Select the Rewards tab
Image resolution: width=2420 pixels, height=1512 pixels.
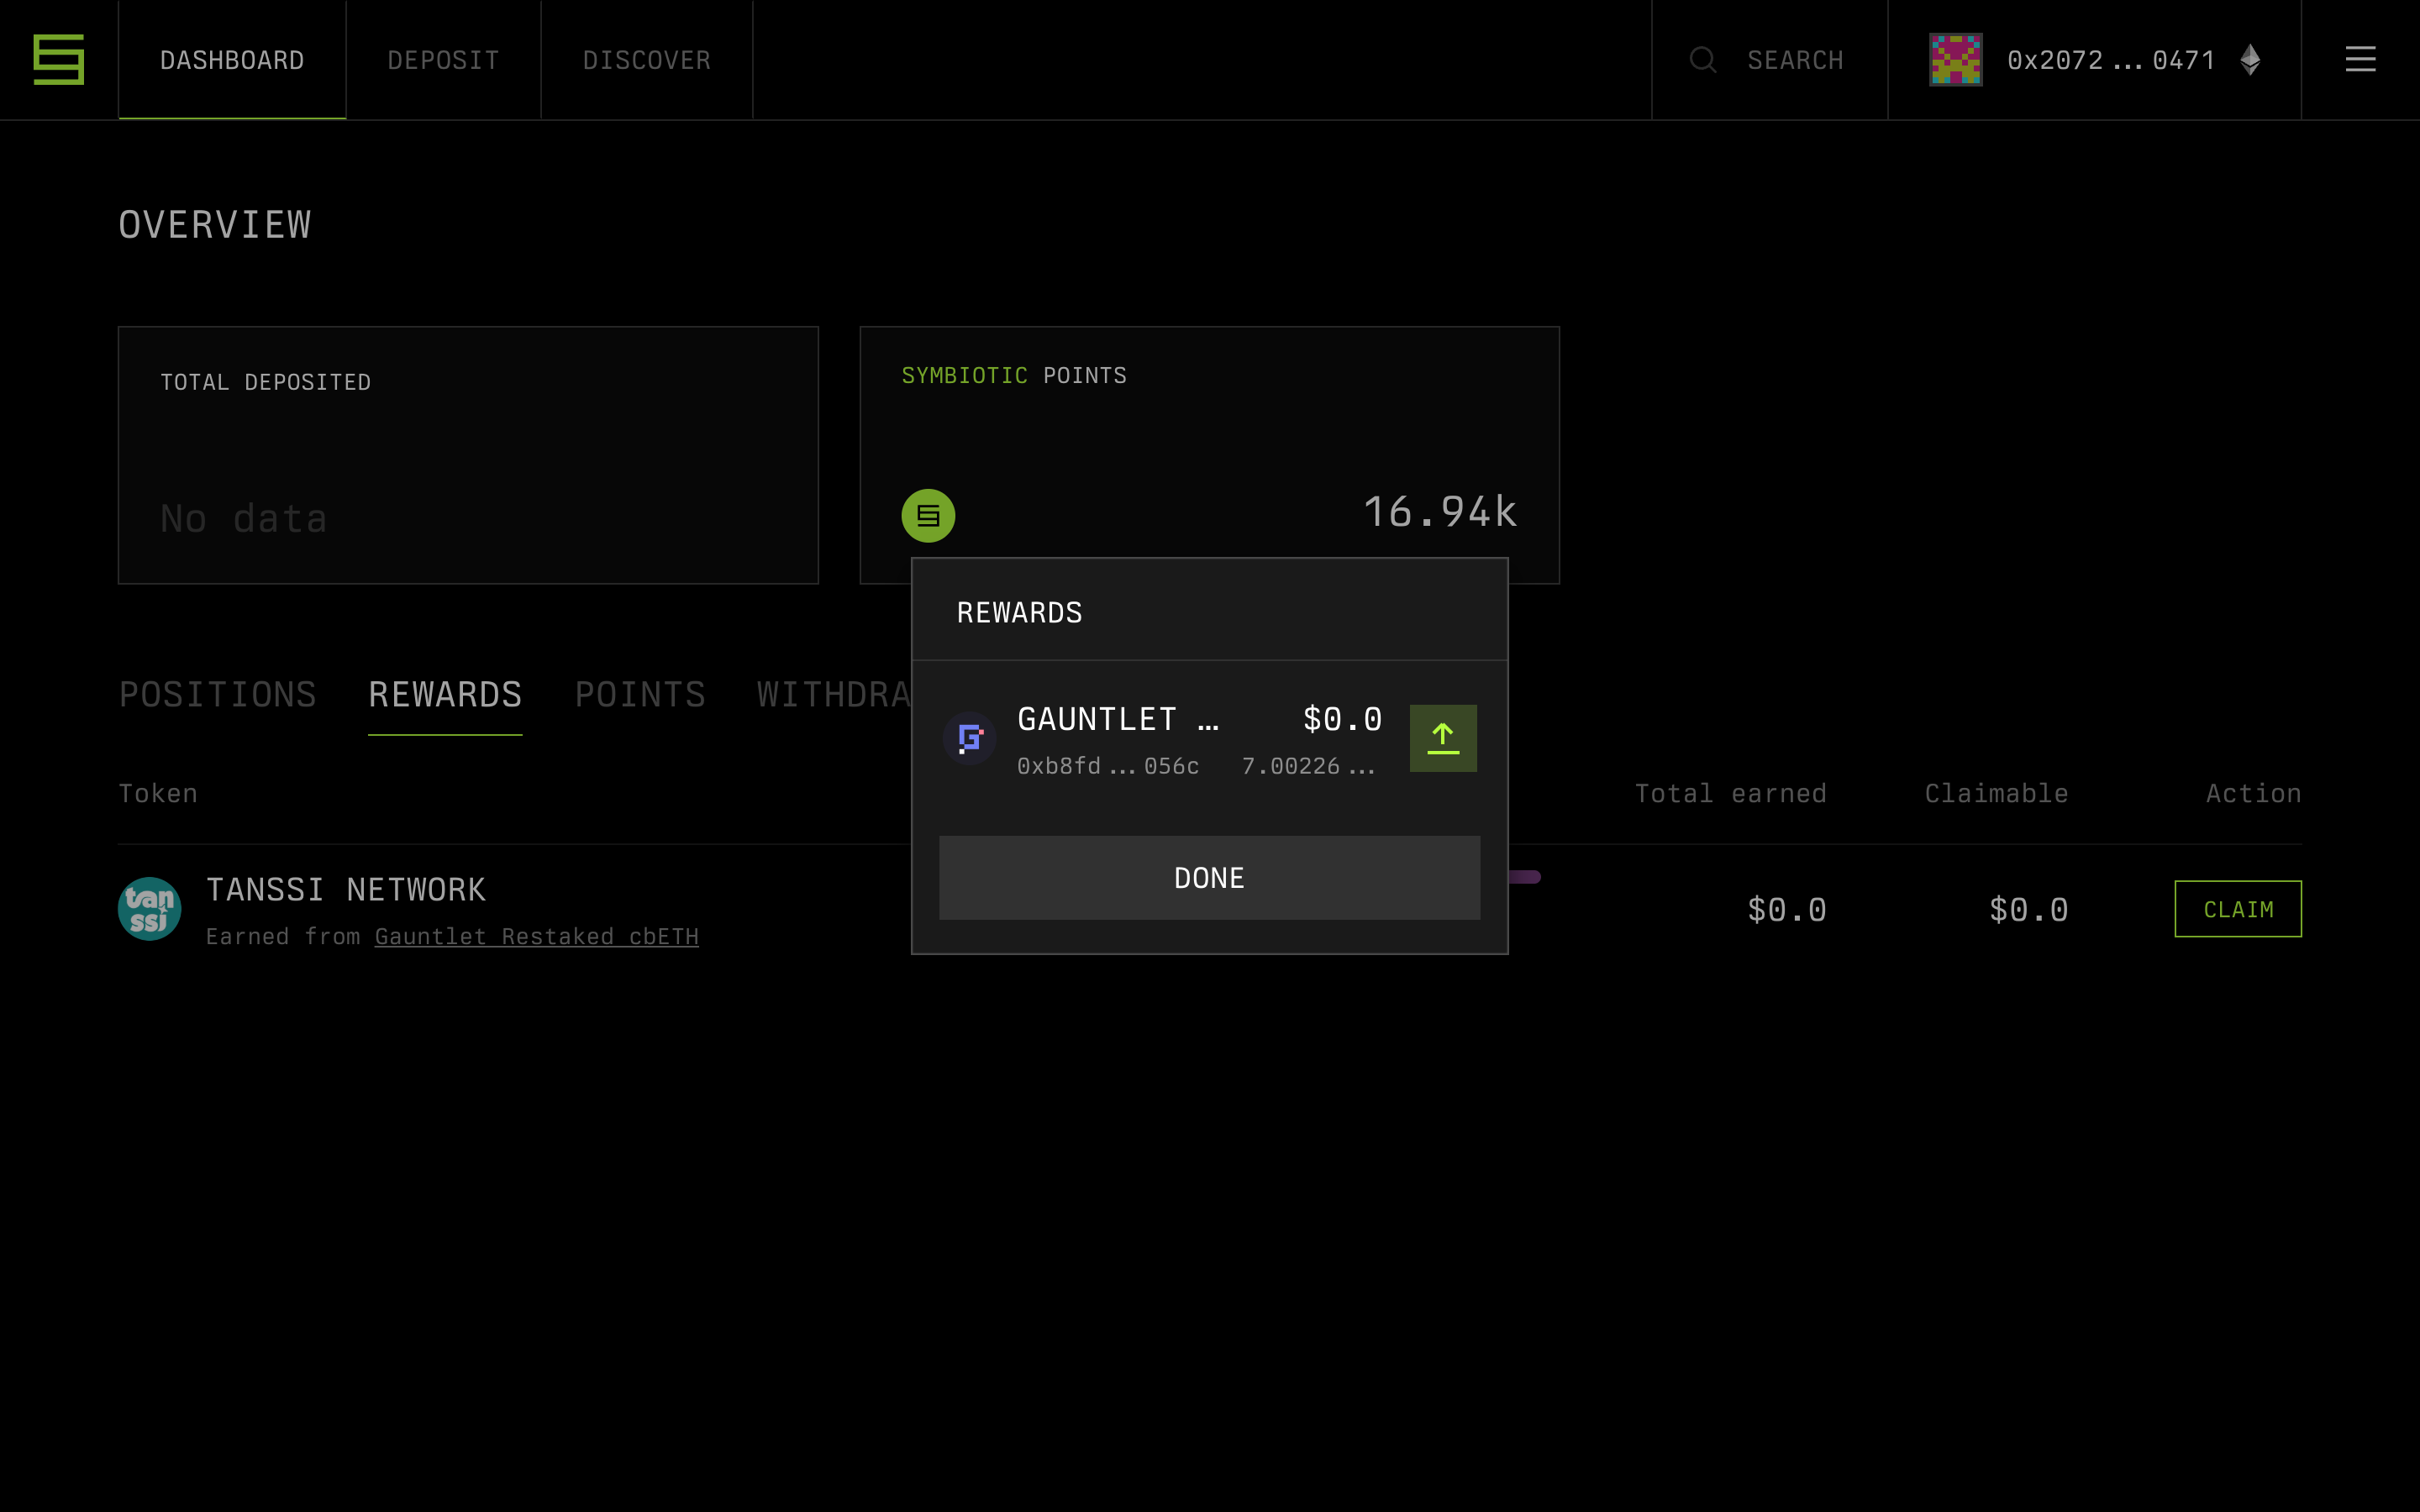point(445,694)
